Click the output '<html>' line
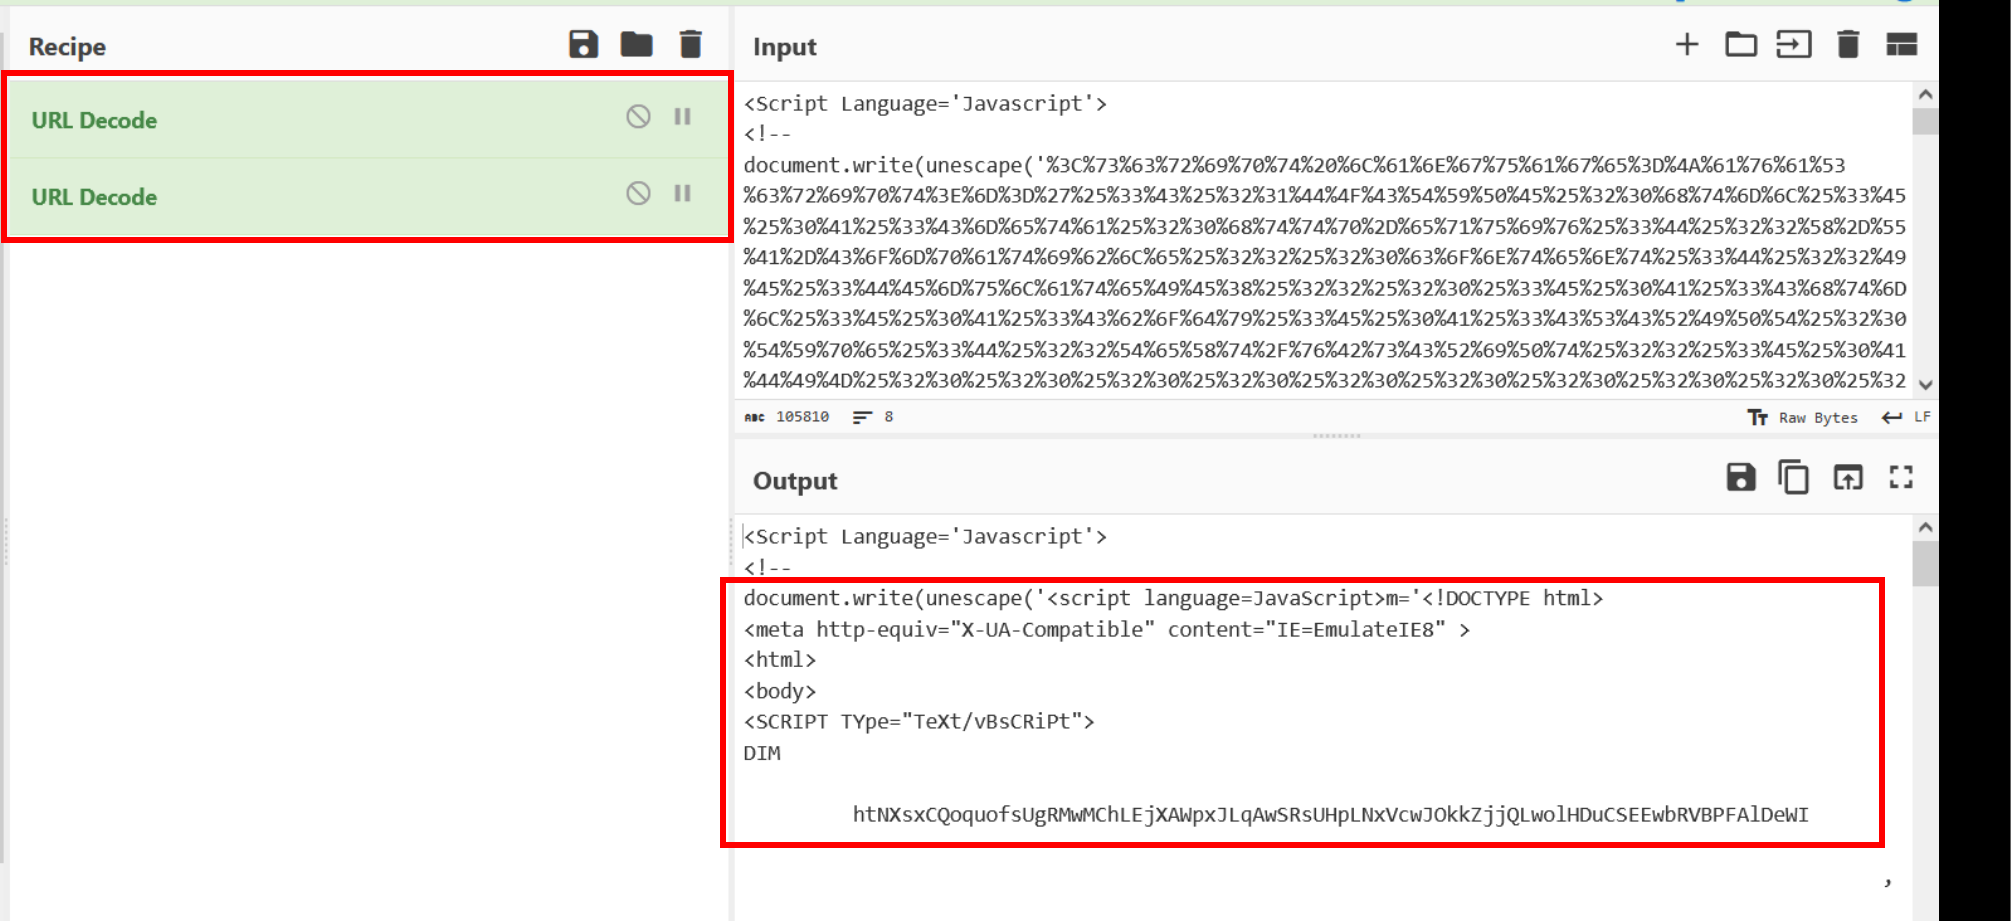This screenshot has height=921, width=2011. coord(780,660)
